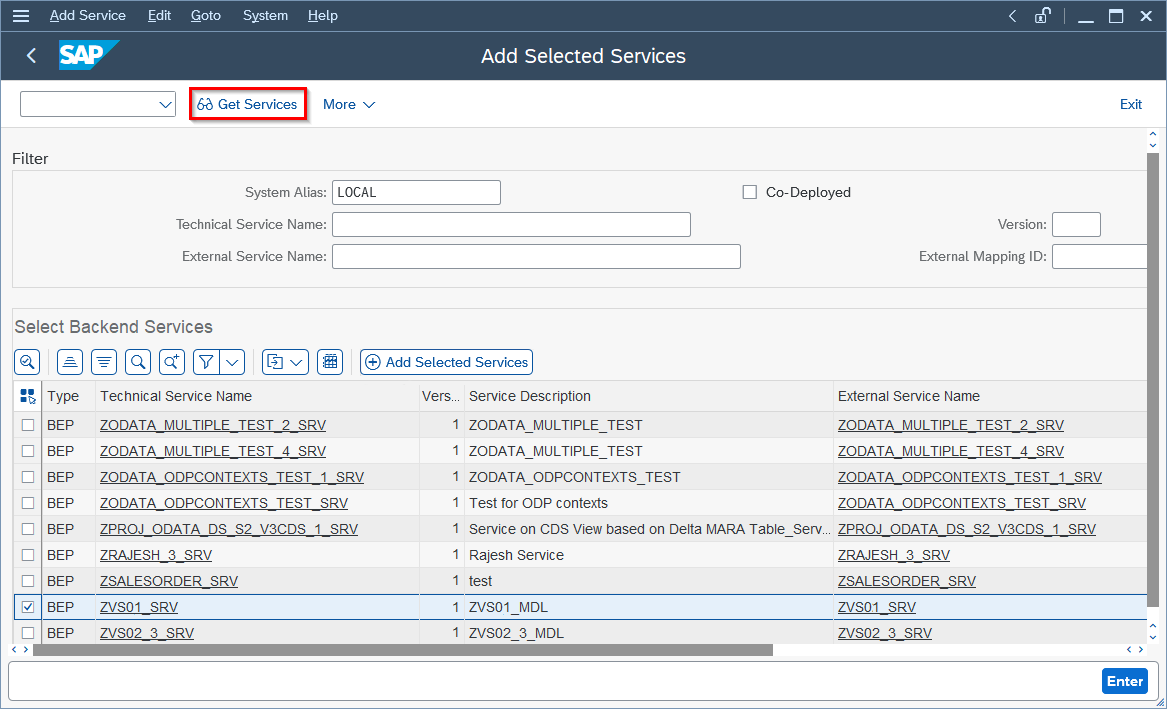Viewport: 1167px width, 709px height.
Task: Uncheck the ZVS01_SRV service row
Action: point(27,607)
